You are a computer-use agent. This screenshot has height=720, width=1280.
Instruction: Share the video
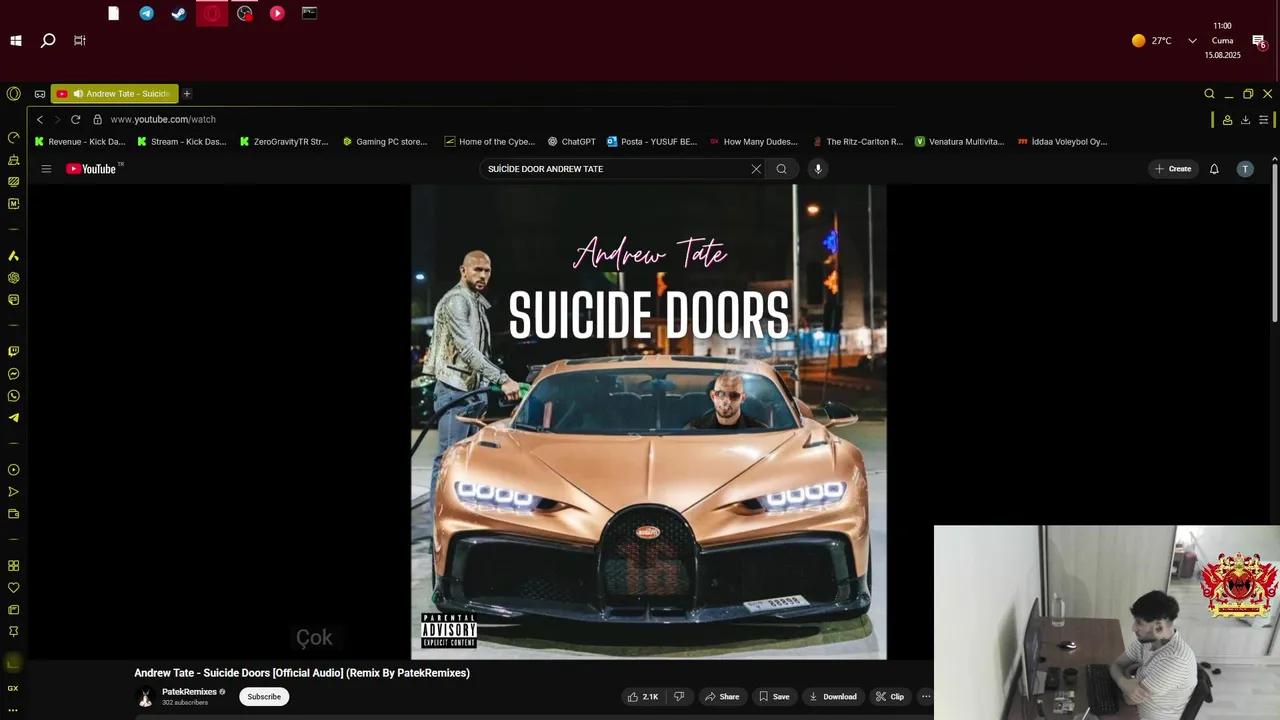click(721, 697)
